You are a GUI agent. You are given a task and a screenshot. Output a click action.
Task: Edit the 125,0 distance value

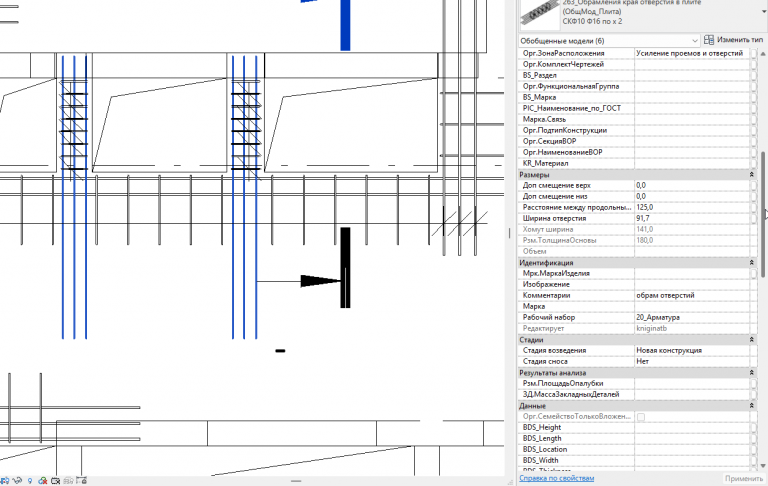click(692, 207)
